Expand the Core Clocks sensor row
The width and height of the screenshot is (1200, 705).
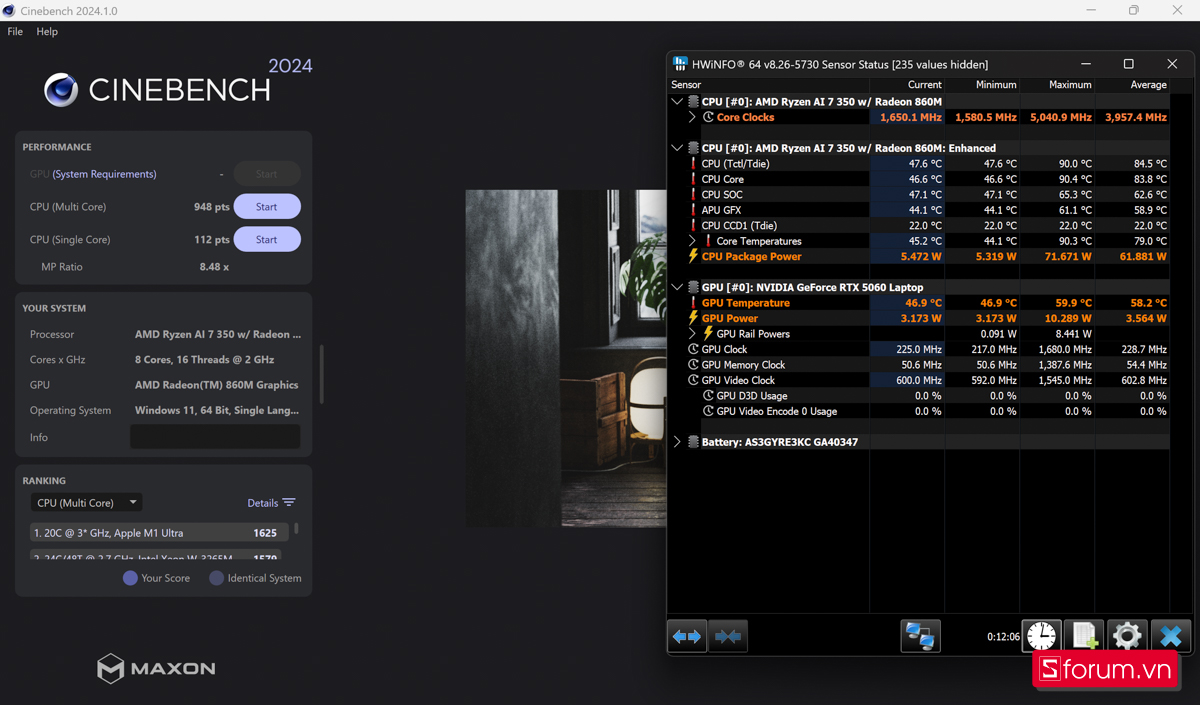692,117
